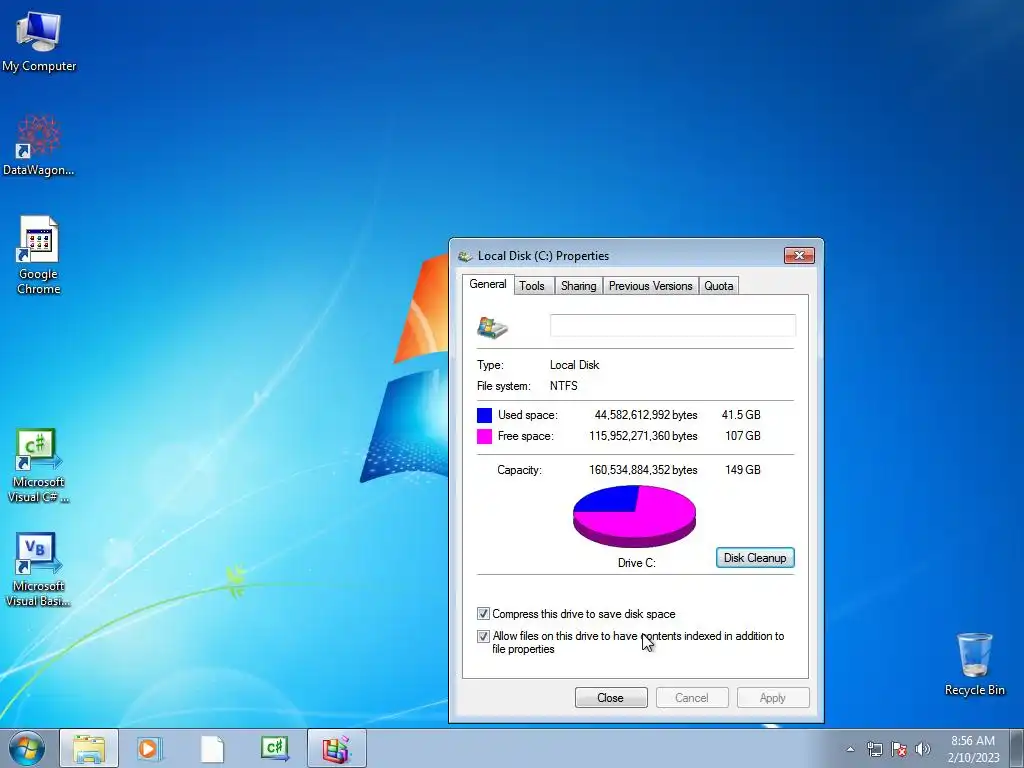Select the Recycle Bin desktop icon
The image size is (1024, 768).
coord(974,662)
